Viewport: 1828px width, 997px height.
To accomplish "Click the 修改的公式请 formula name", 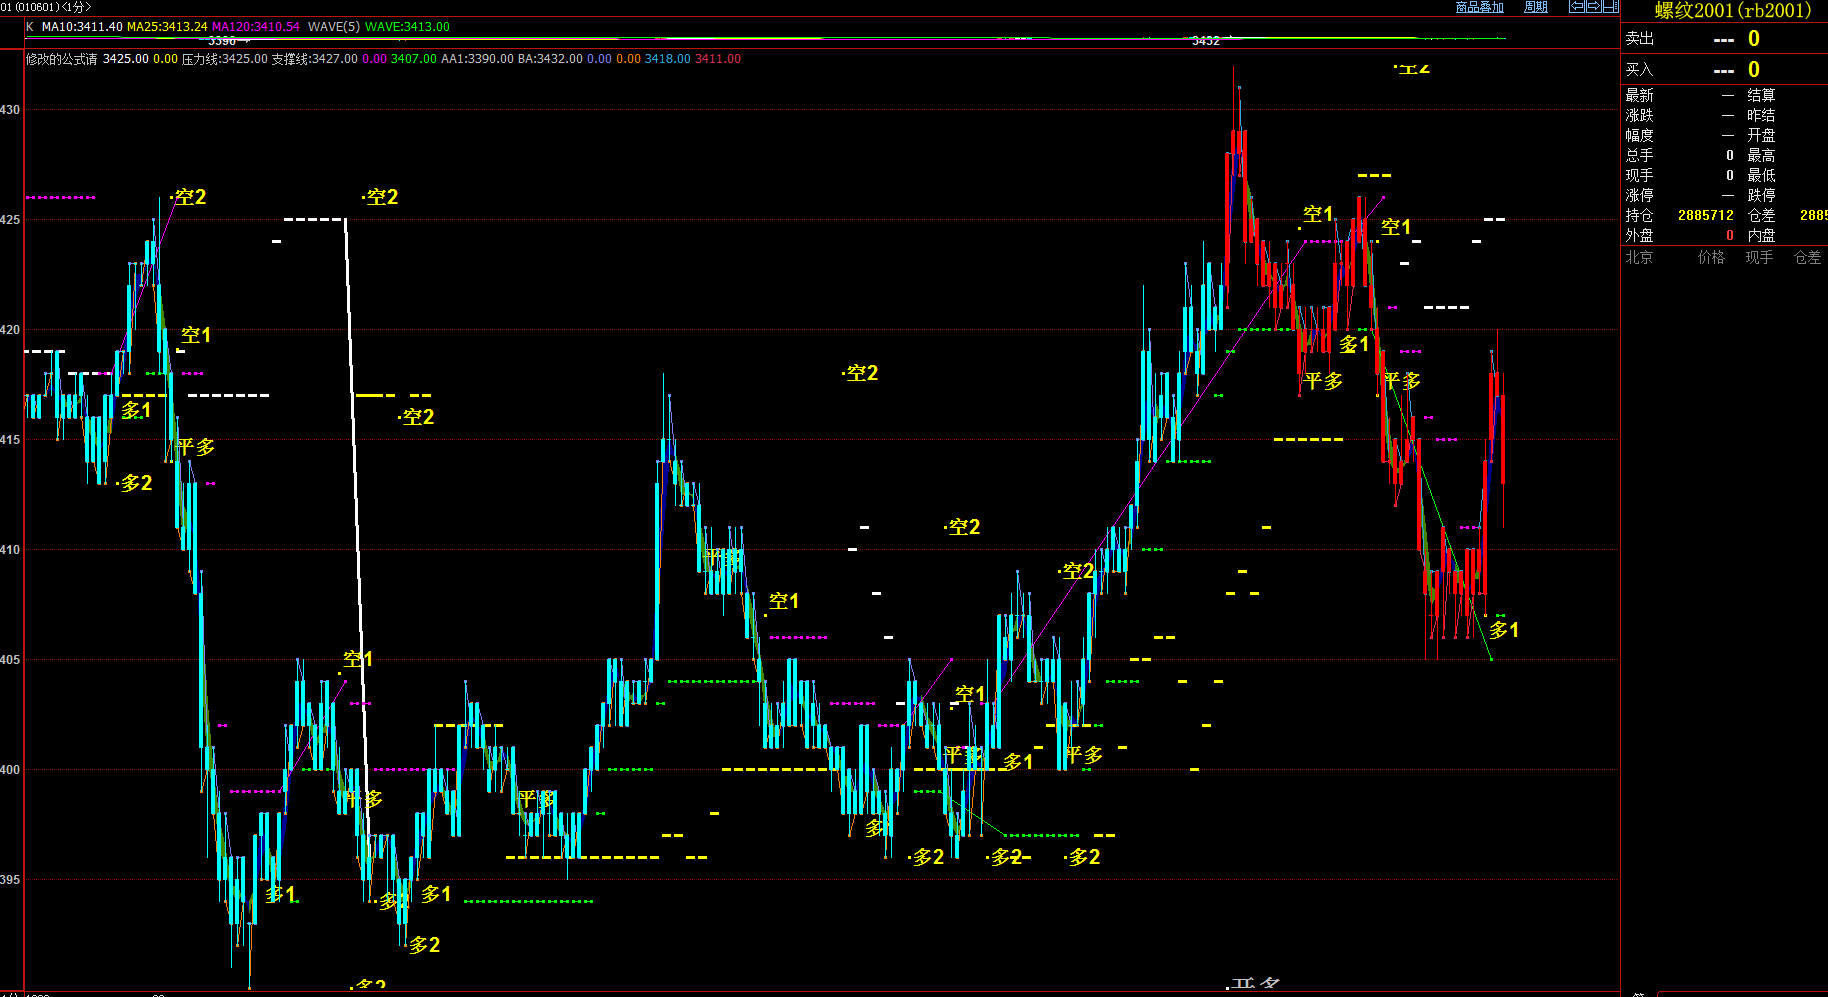I will (x=62, y=59).
